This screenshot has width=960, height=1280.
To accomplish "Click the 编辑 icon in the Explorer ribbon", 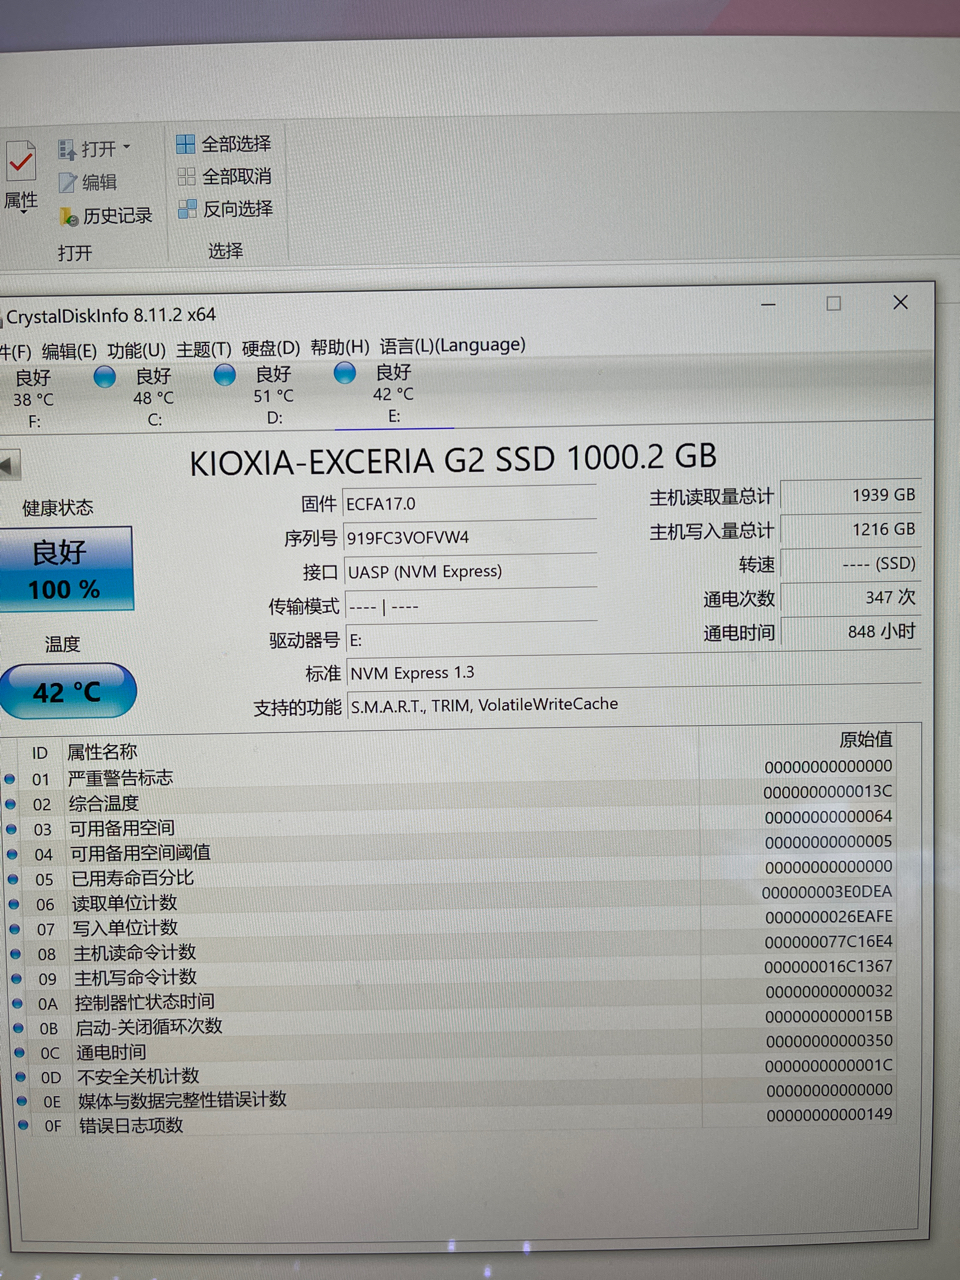I will point(69,182).
